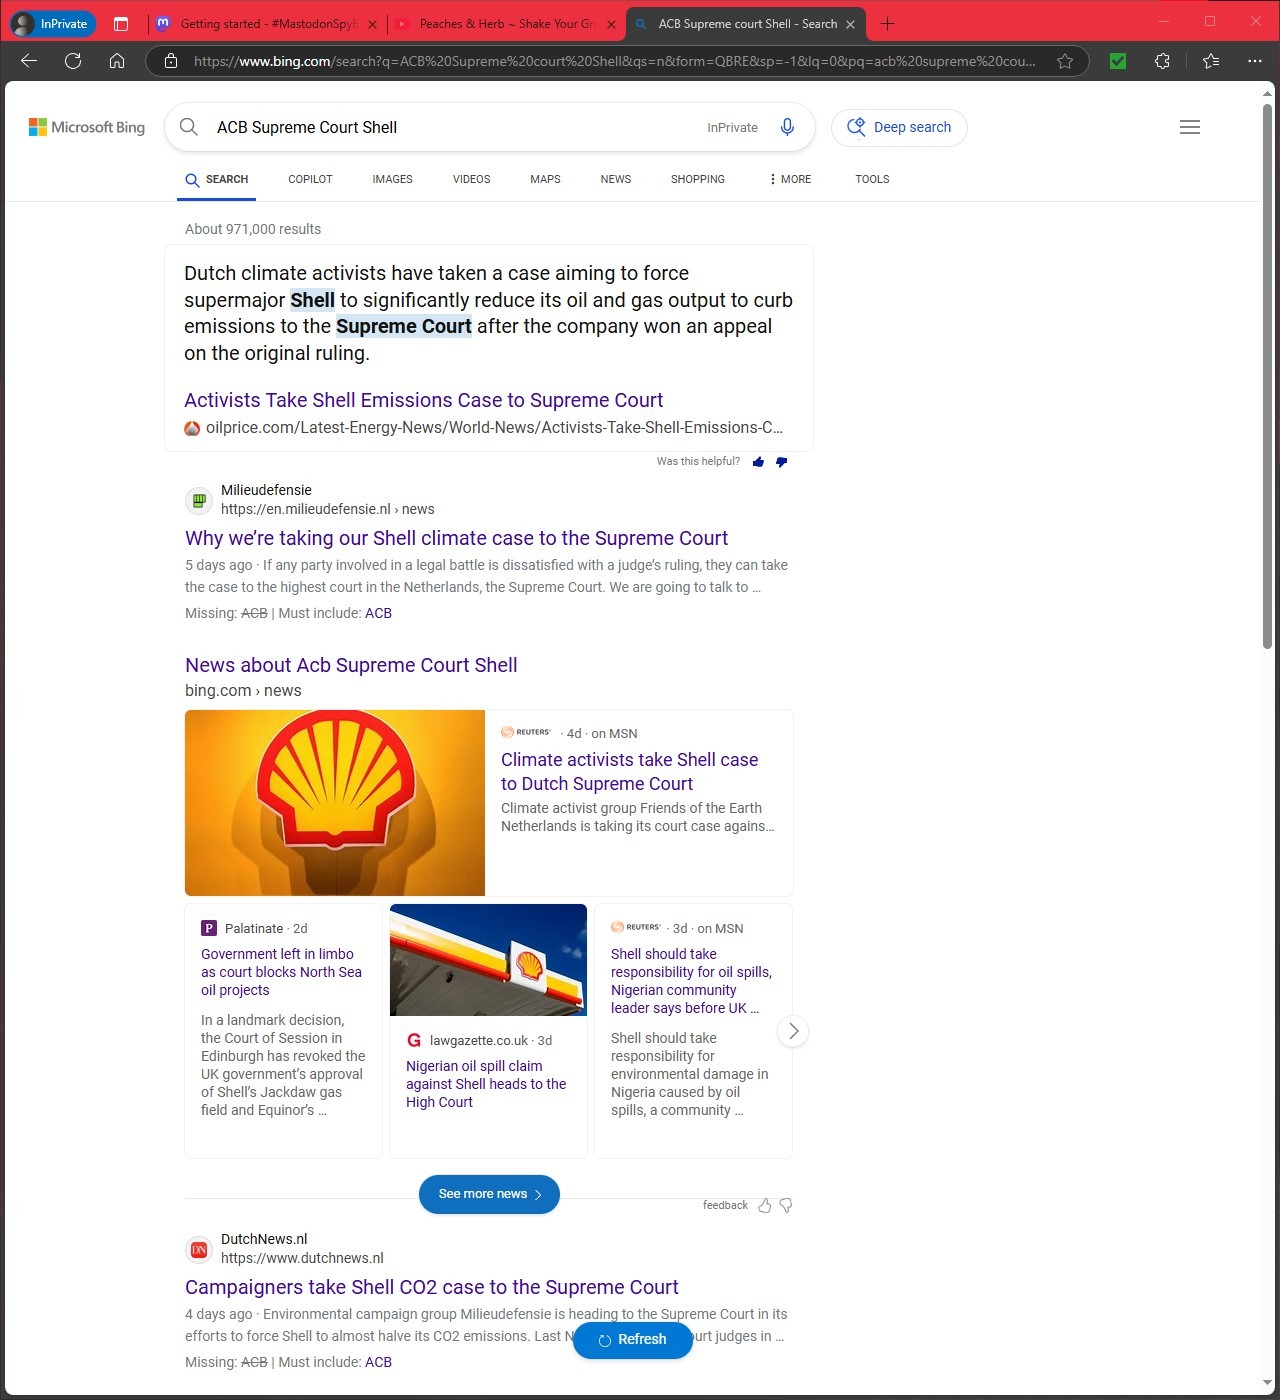1280x1400 pixels.
Task: Select the SHOPPING search tab
Action: (x=698, y=179)
